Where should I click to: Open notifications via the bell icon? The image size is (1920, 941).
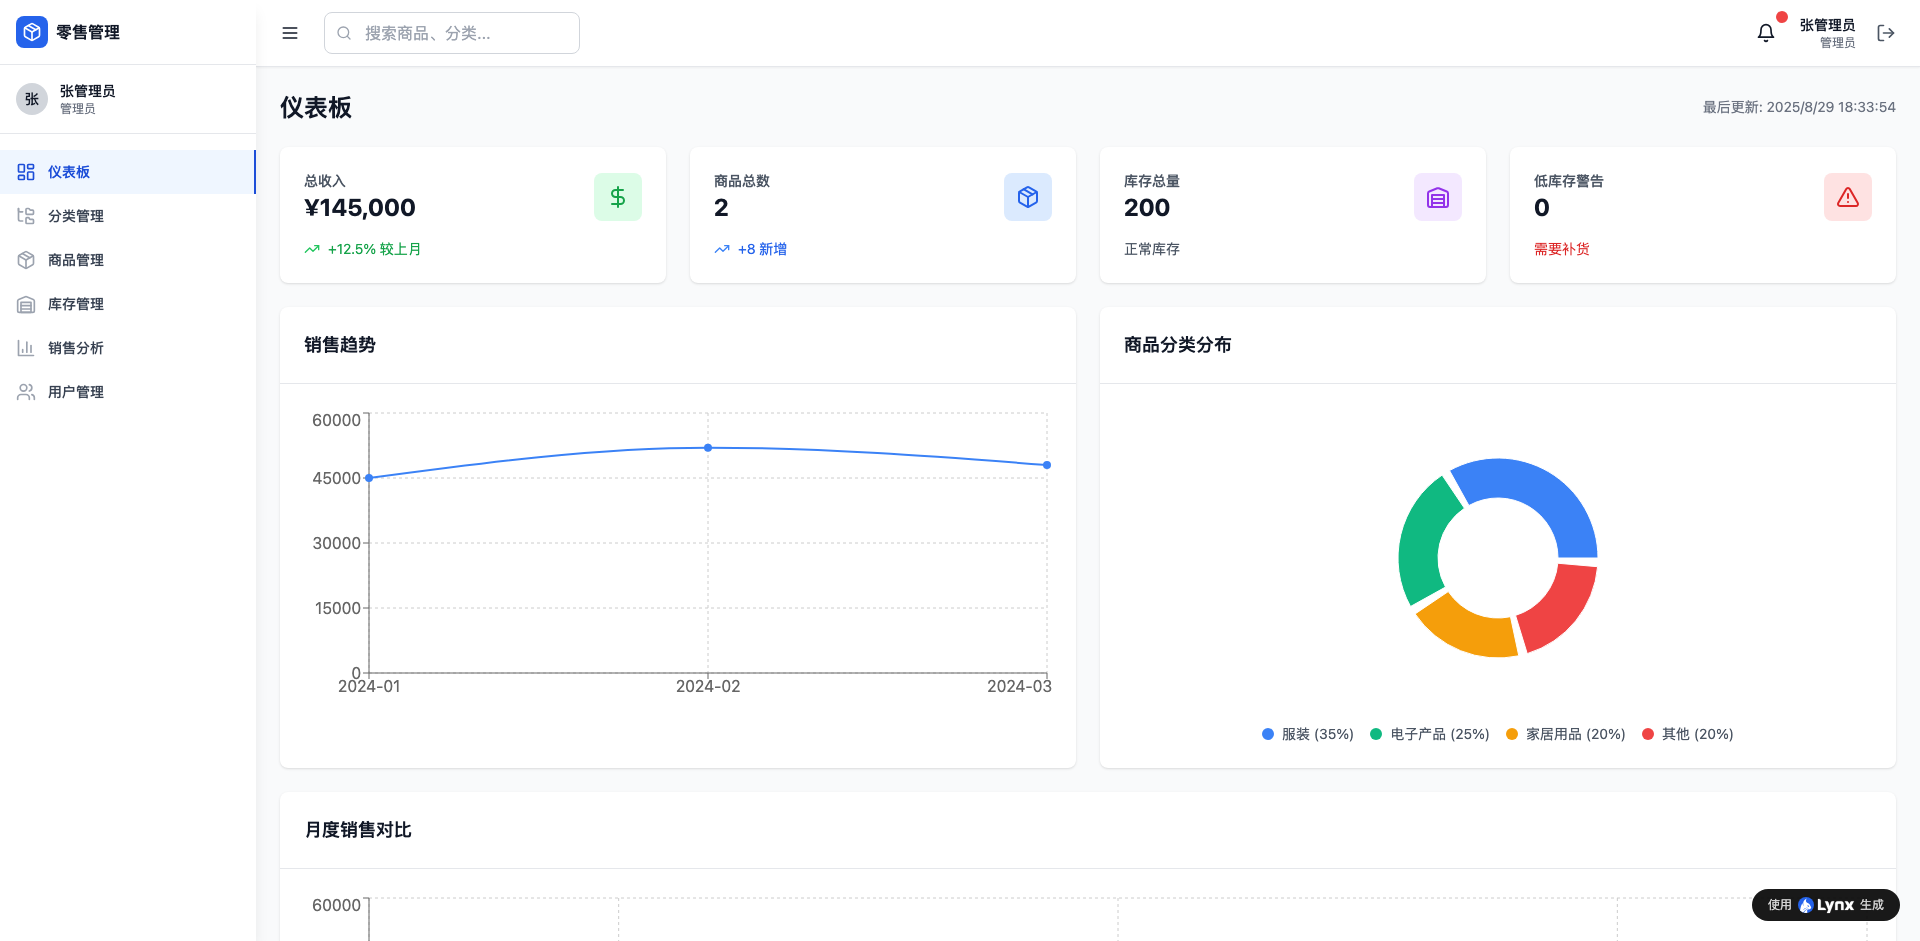click(x=1766, y=33)
